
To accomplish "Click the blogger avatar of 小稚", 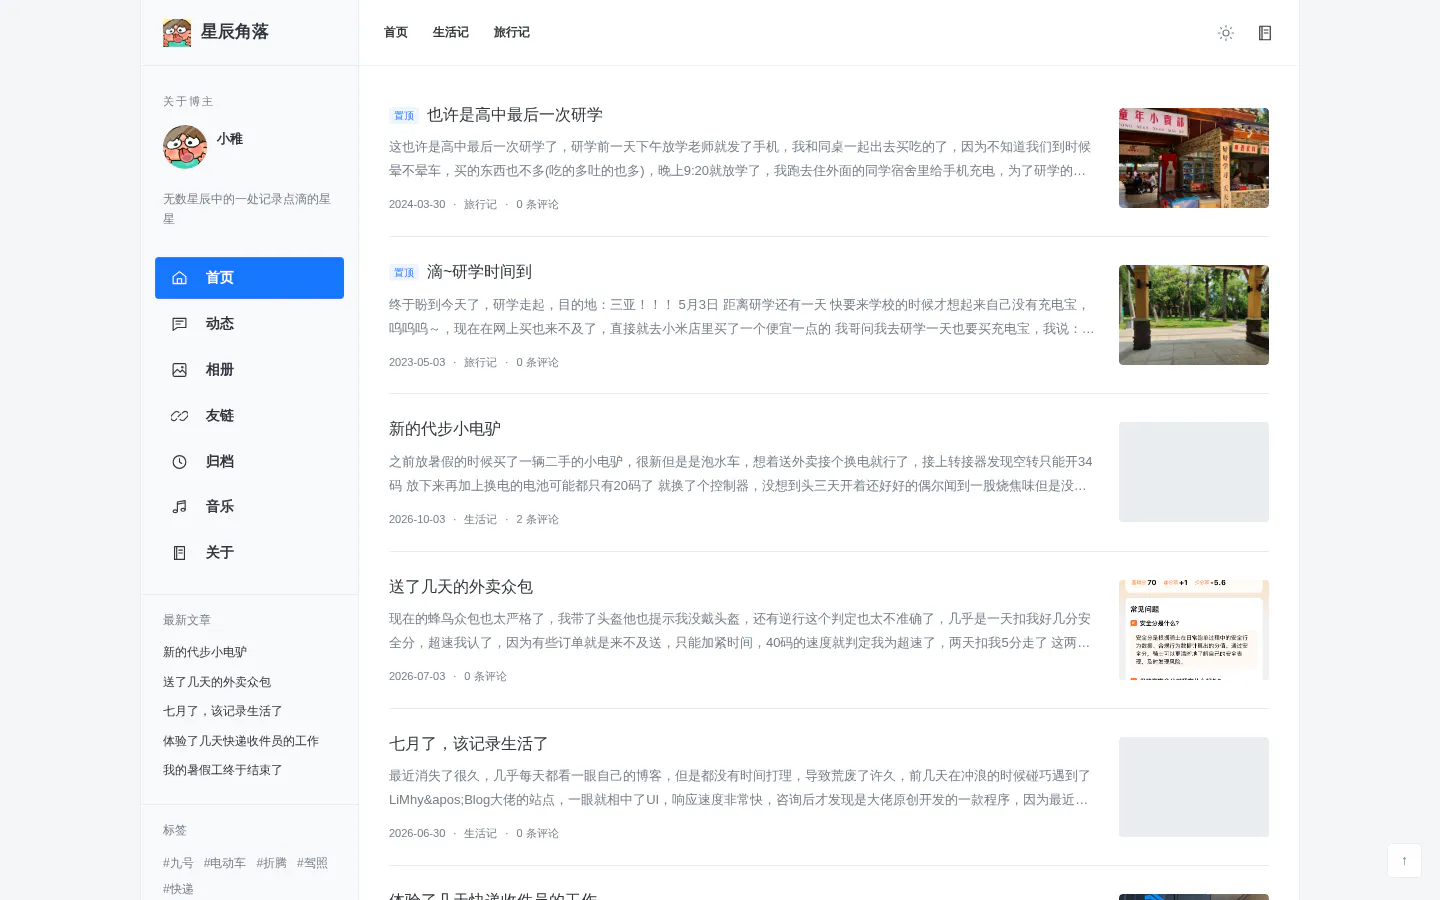I will [185, 147].
